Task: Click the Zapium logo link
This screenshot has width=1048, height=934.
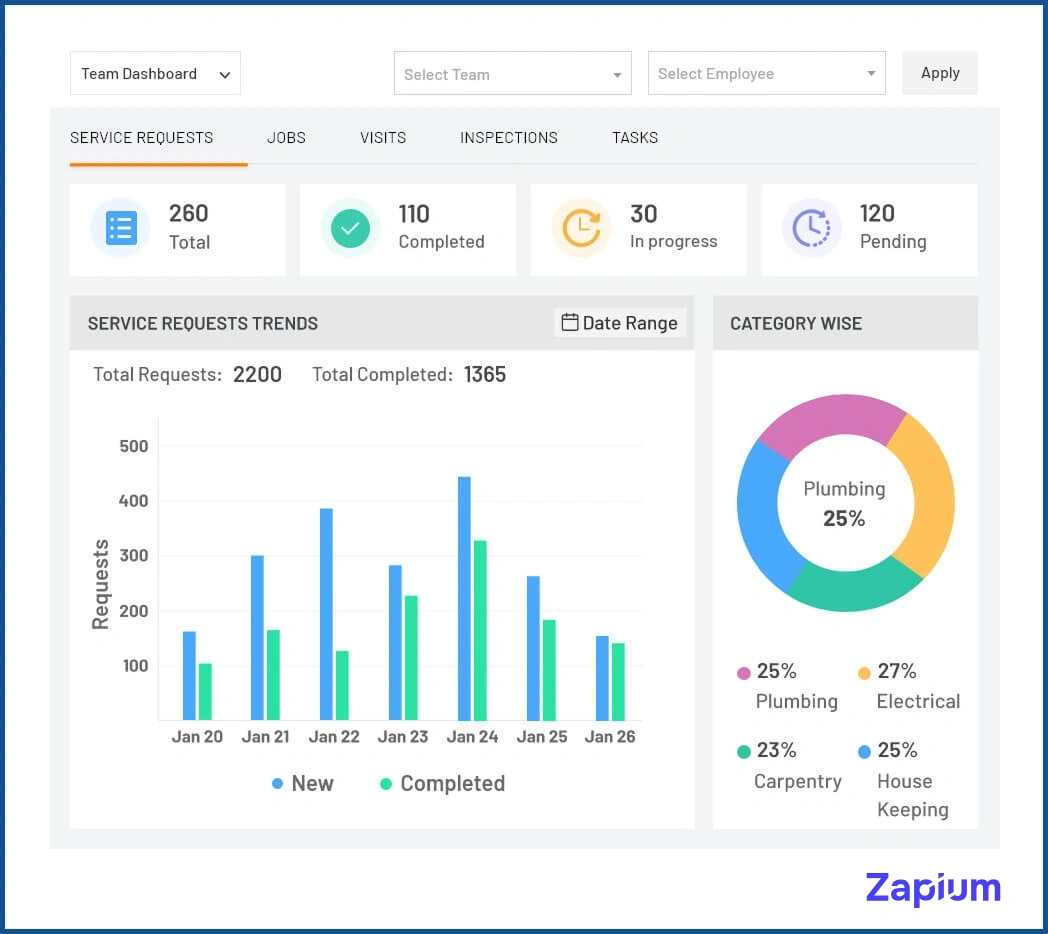Action: click(x=931, y=888)
